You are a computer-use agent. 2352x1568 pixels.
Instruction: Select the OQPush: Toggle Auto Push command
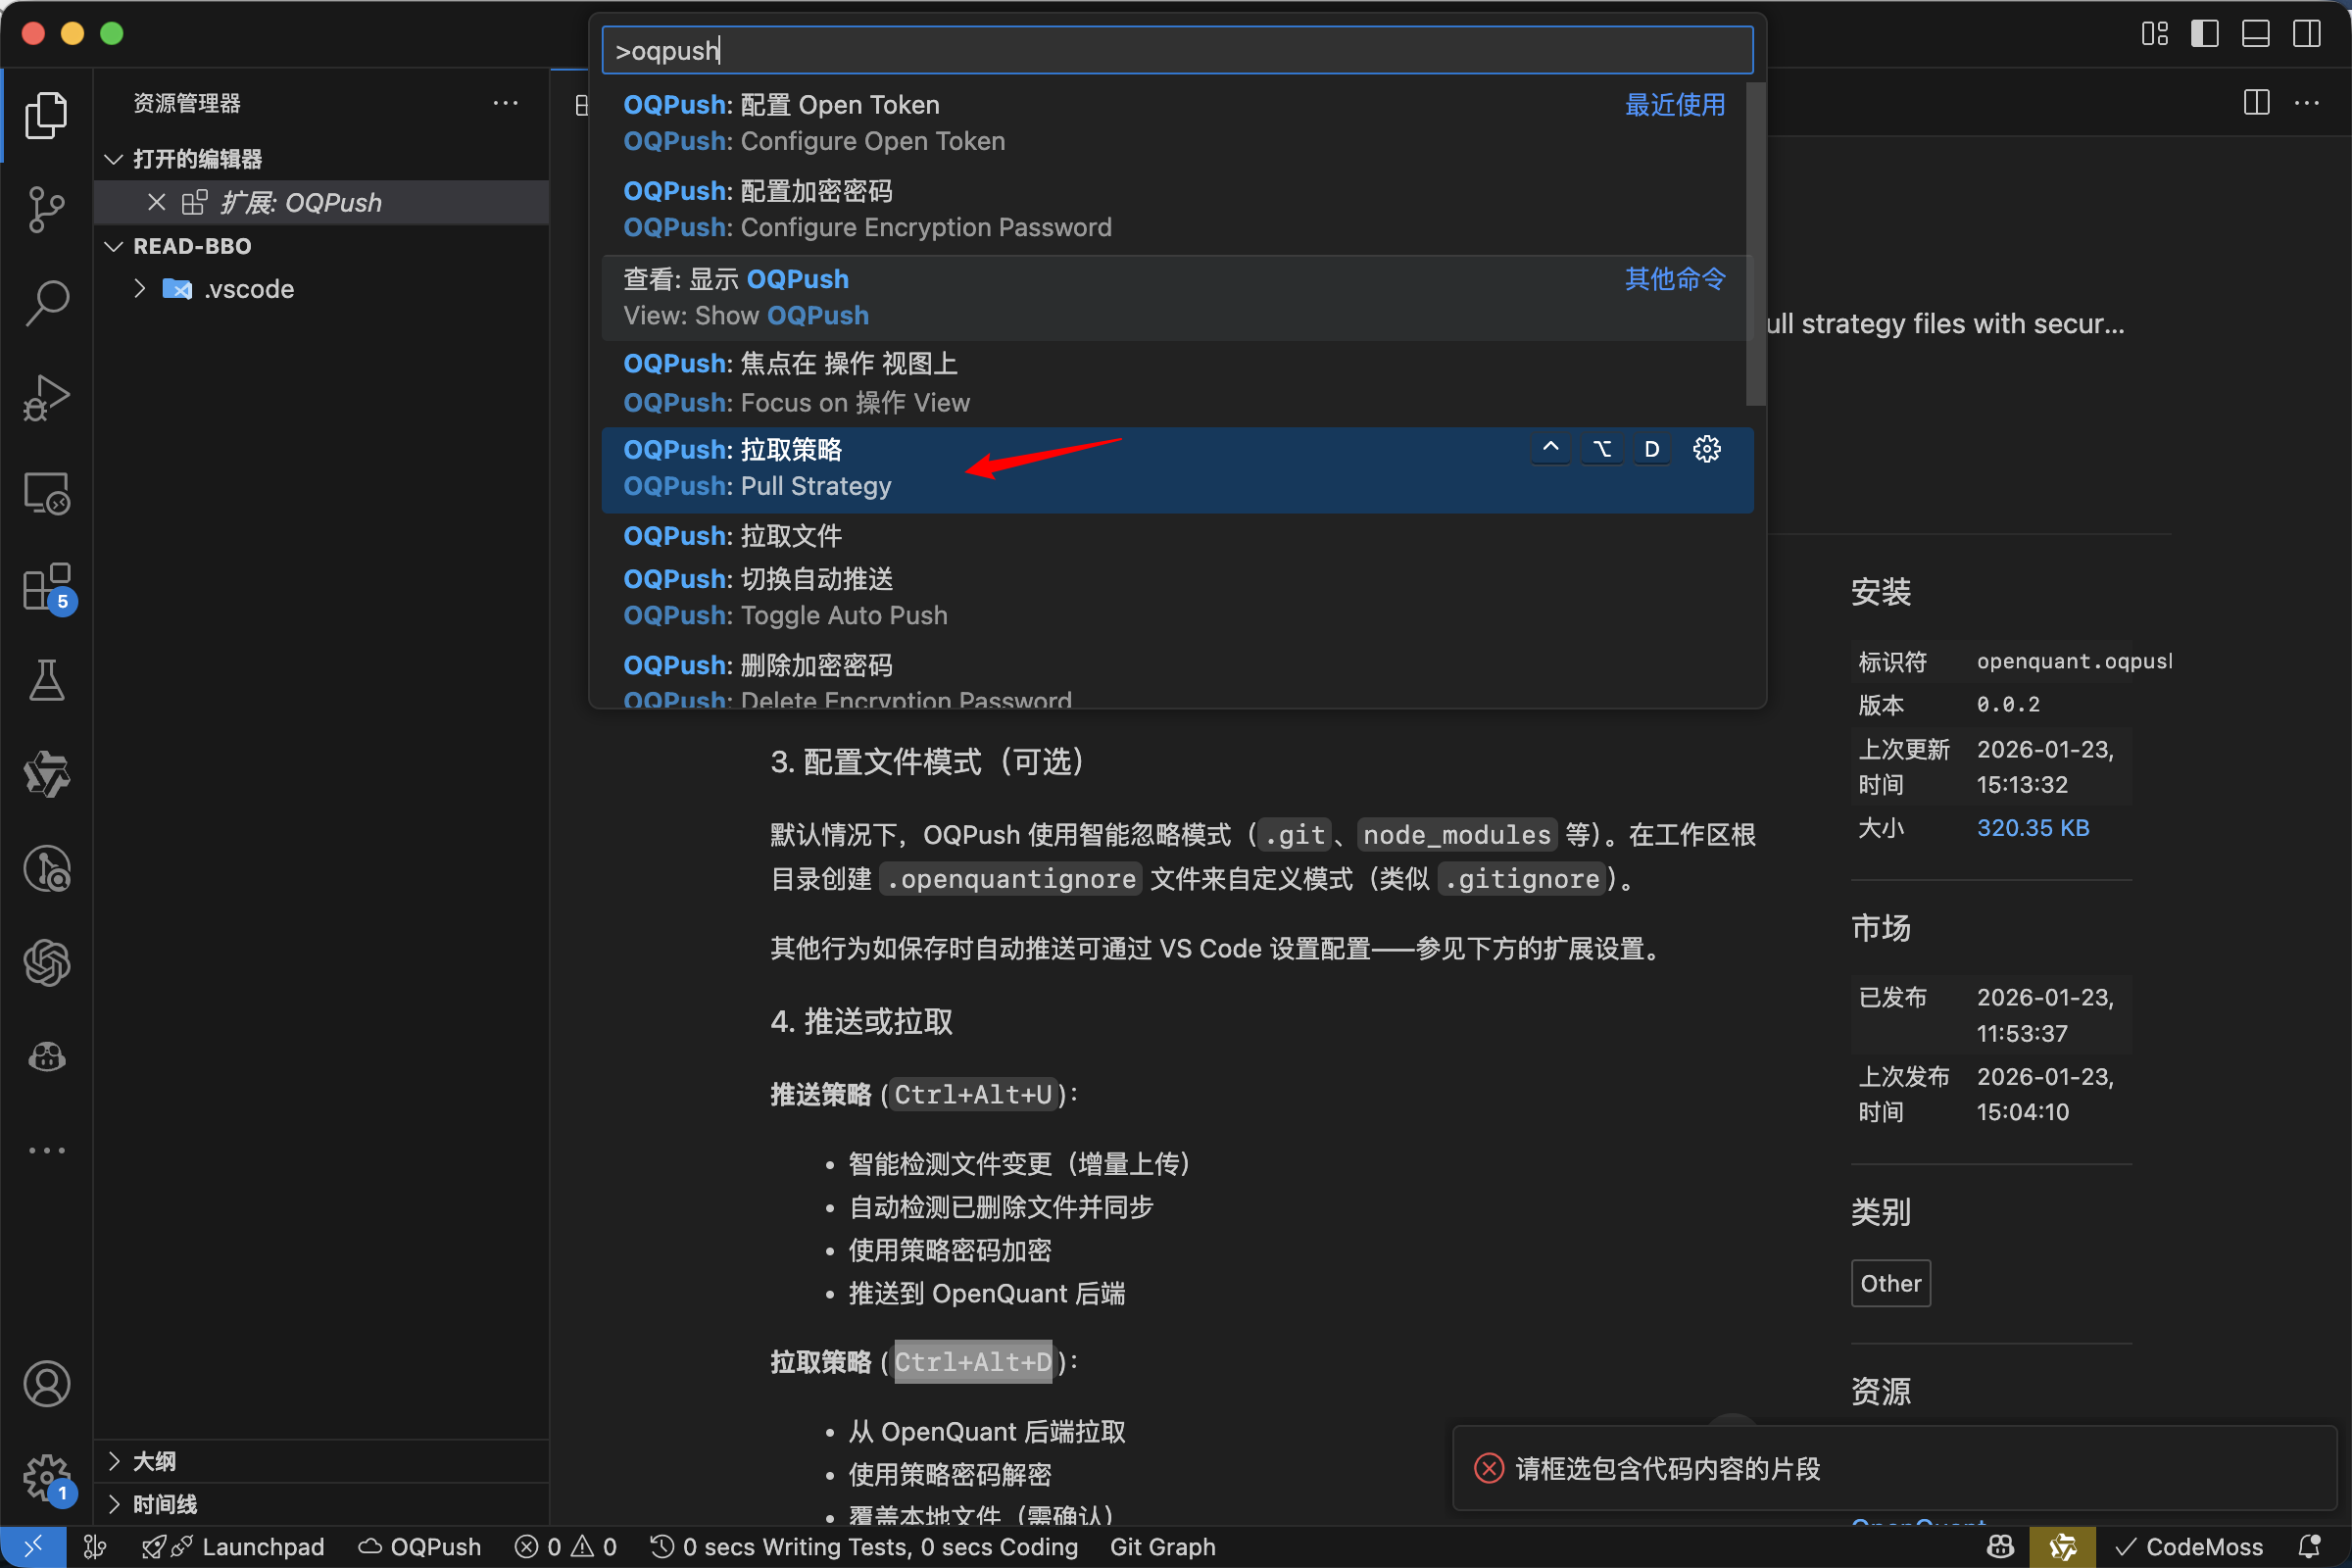coord(900,596)
